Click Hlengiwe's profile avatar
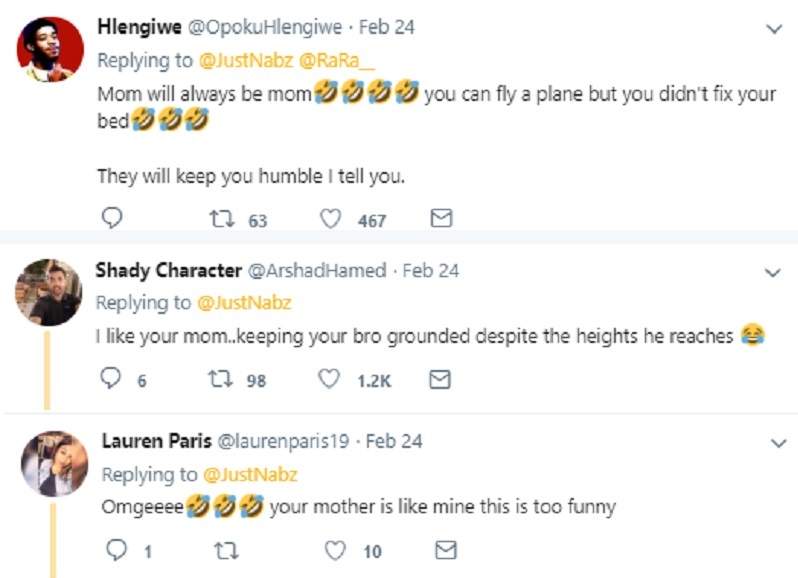This screenshot has height=578, width=798. 50,50
